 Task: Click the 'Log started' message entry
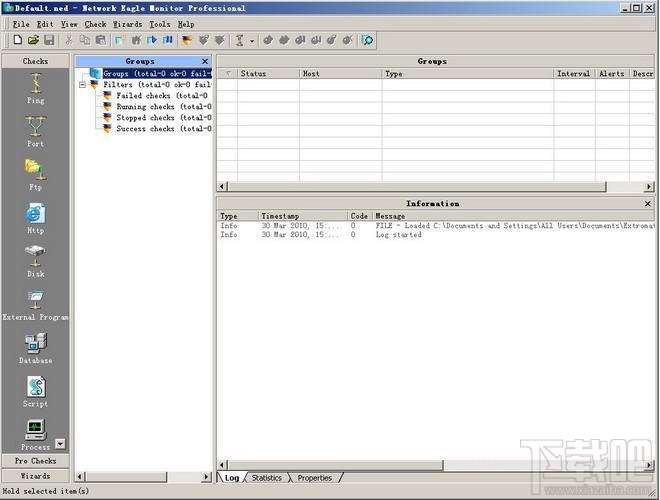tap(399, 235)
